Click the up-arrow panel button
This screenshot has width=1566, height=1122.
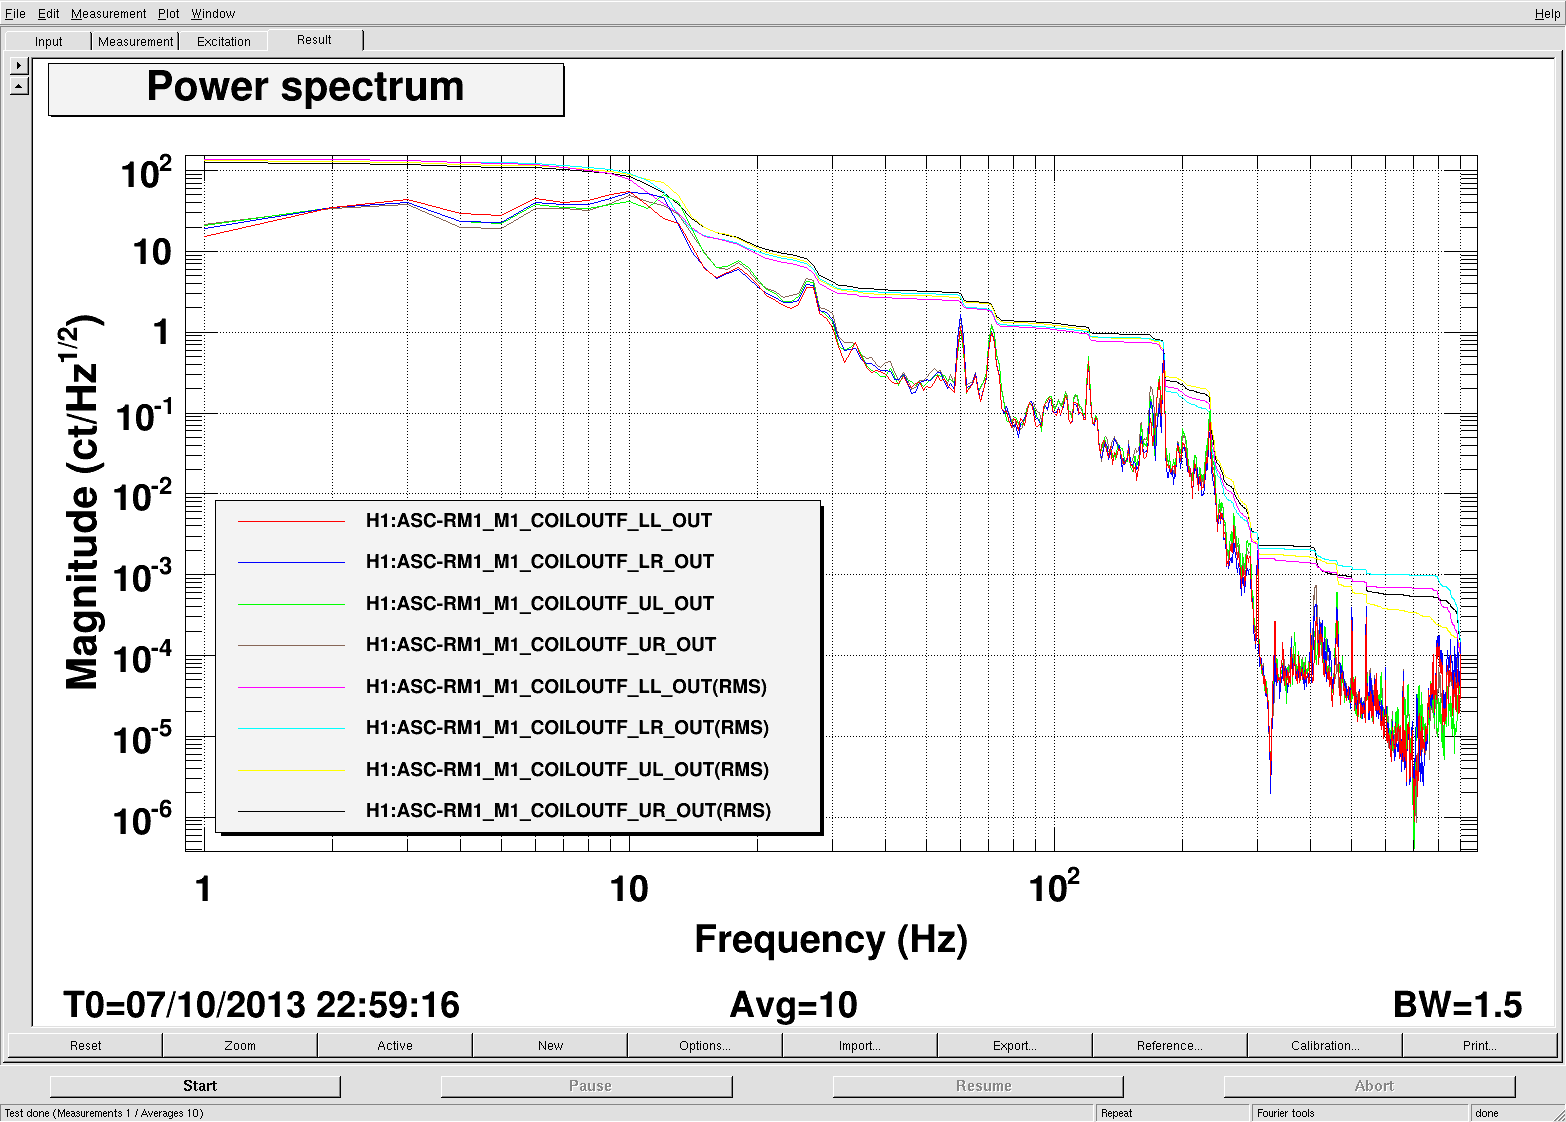pyautogui.click(x=19, y=87)
